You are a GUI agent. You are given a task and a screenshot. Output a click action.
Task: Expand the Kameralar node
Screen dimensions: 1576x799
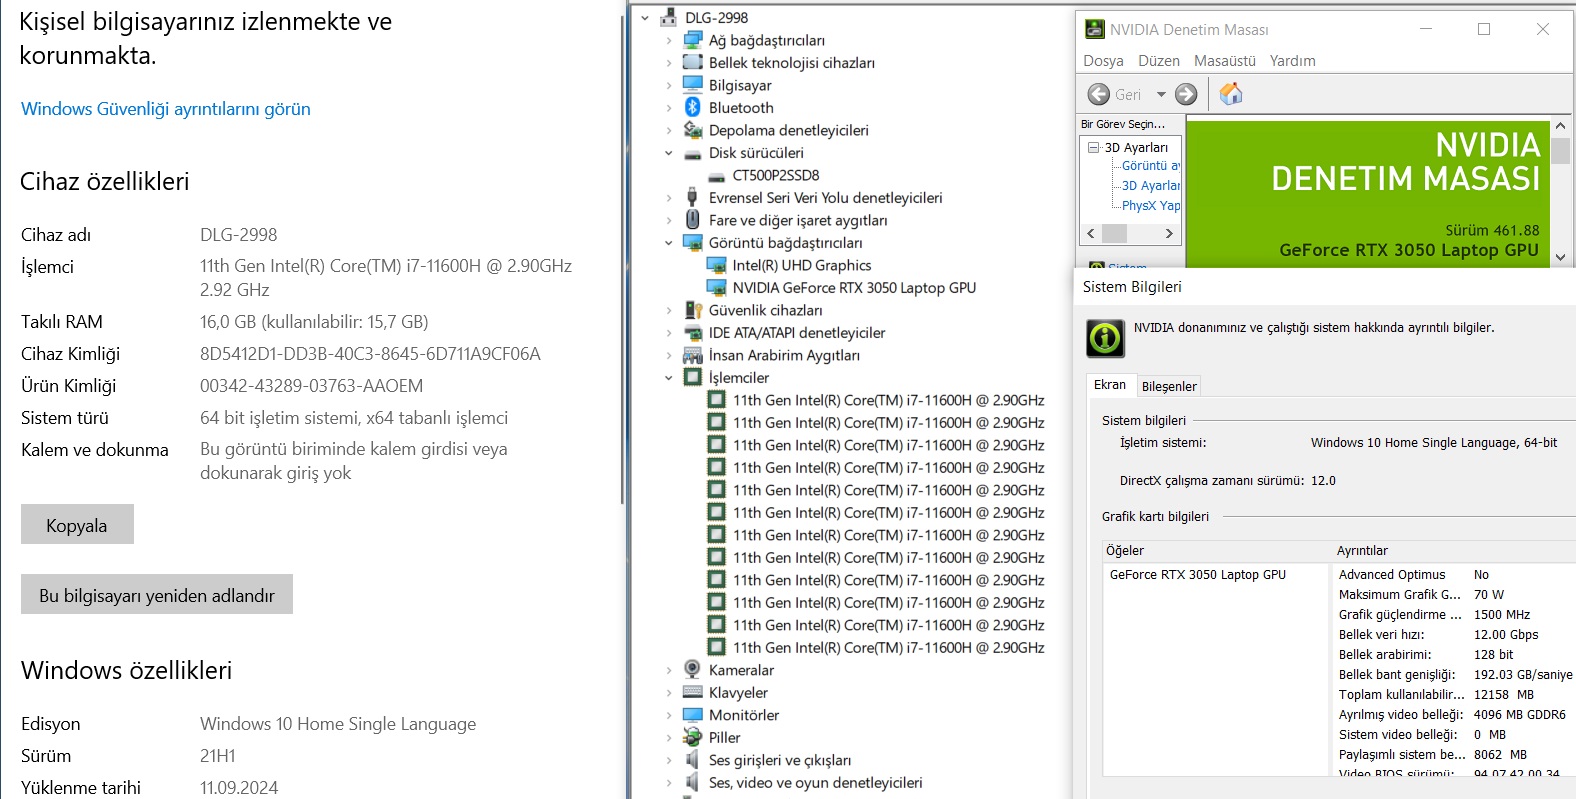669,670
